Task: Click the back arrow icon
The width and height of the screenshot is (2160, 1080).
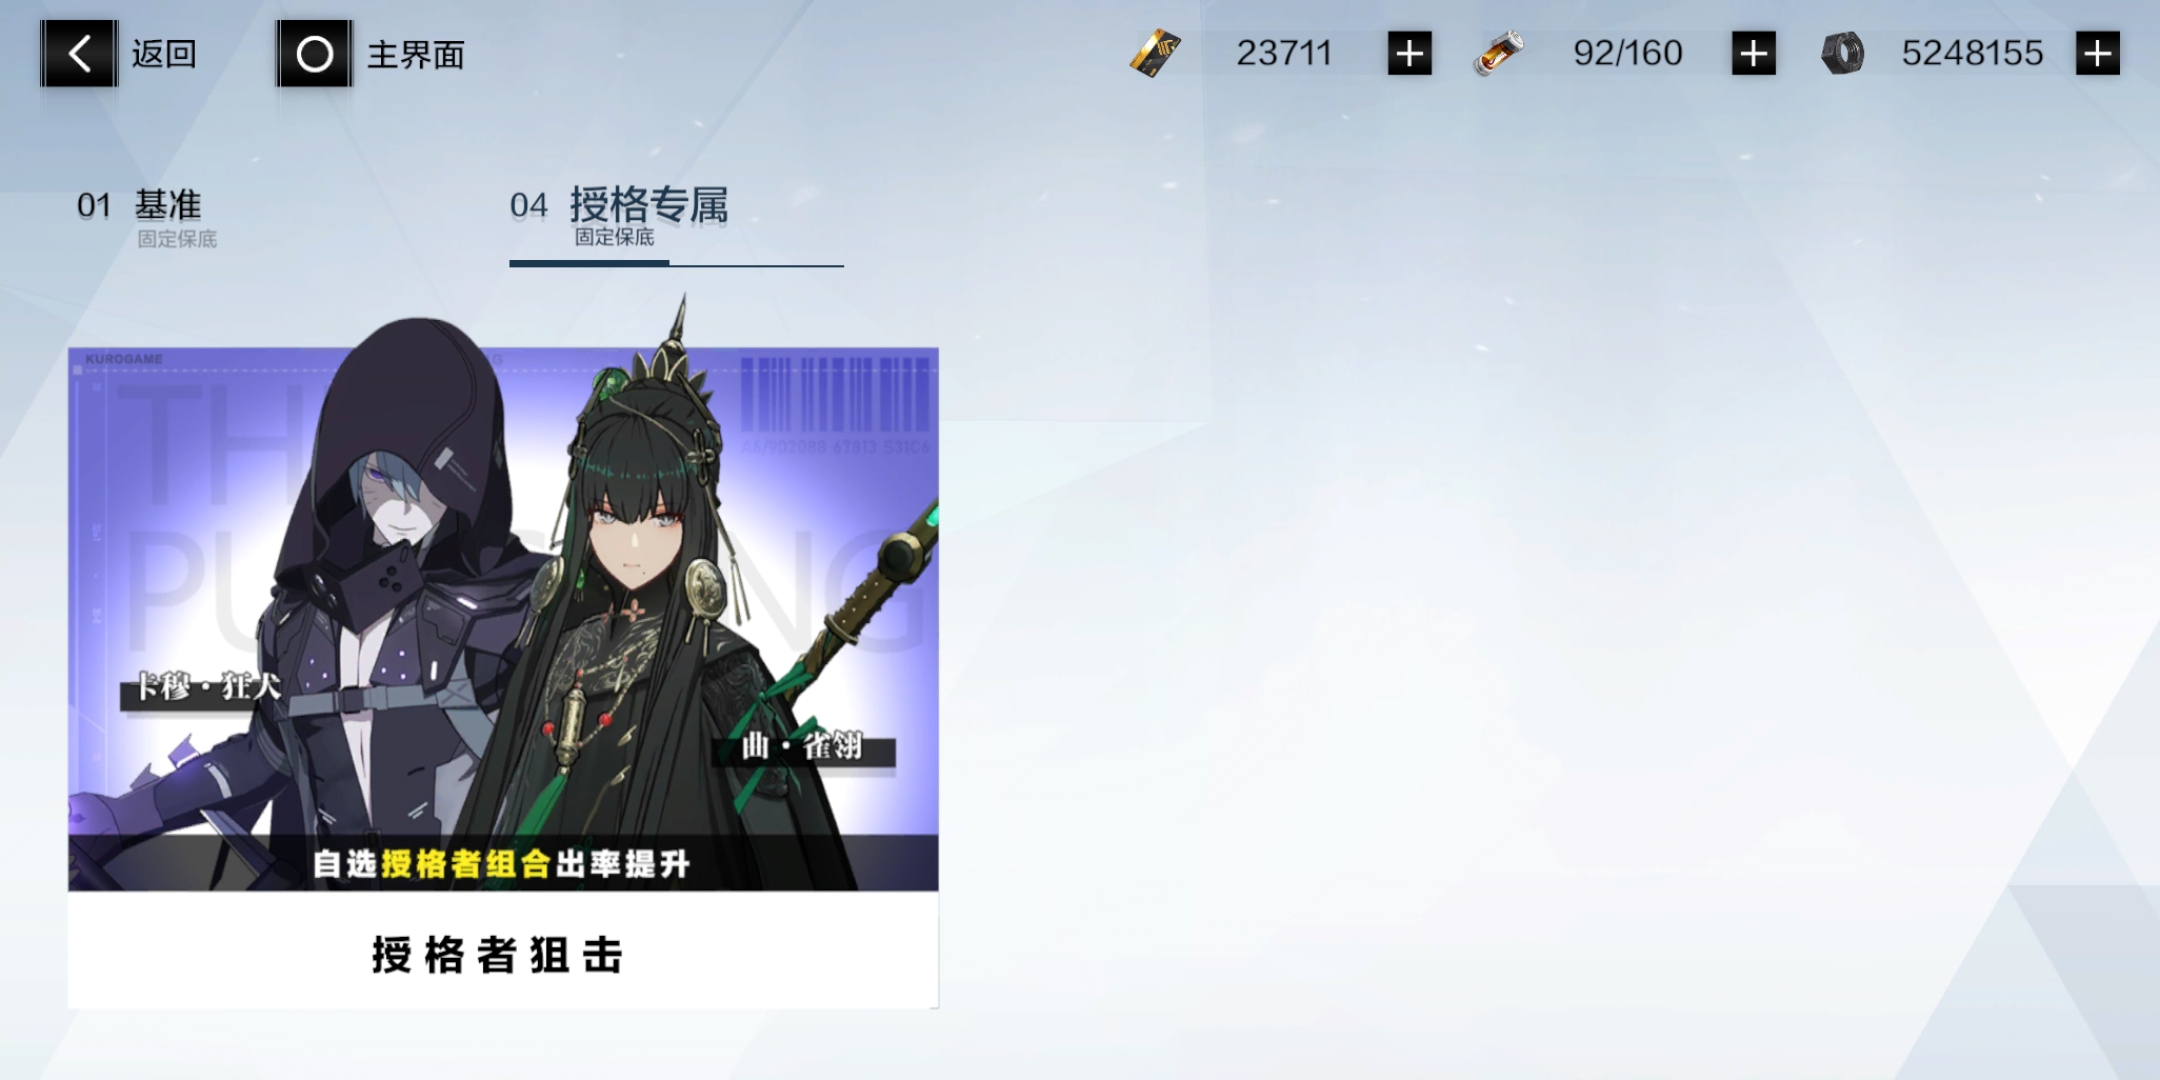Action: [x=79, y=53]
